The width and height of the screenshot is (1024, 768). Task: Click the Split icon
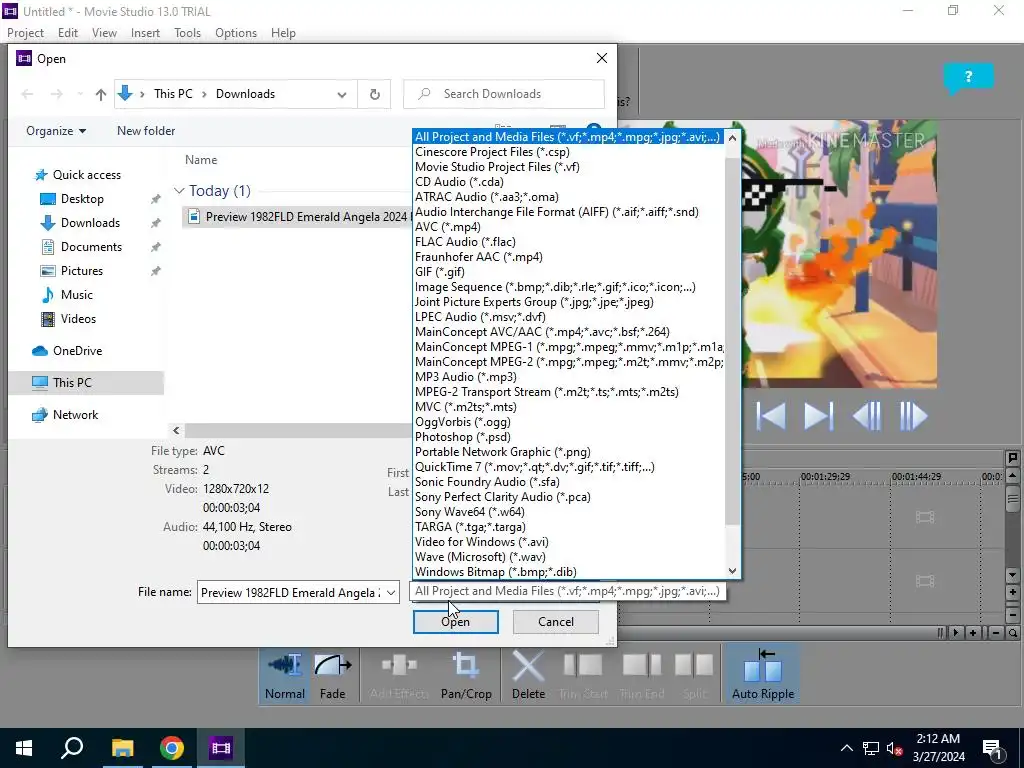tap(694, 666)
